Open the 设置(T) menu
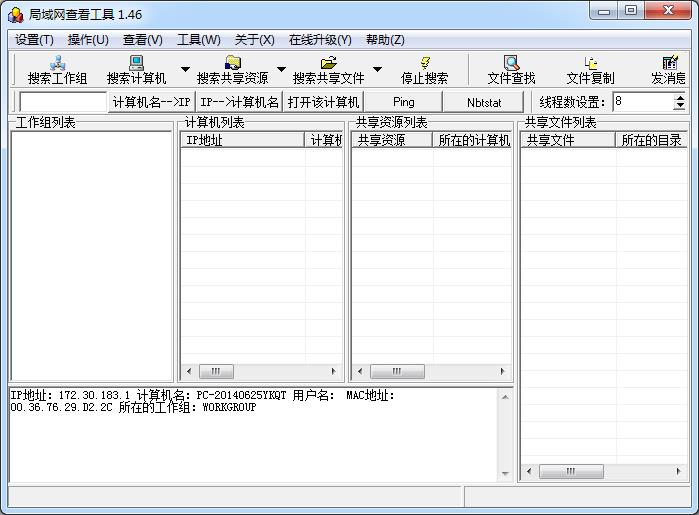This screenshot has height=515, width=699. [x=34, y=40]
